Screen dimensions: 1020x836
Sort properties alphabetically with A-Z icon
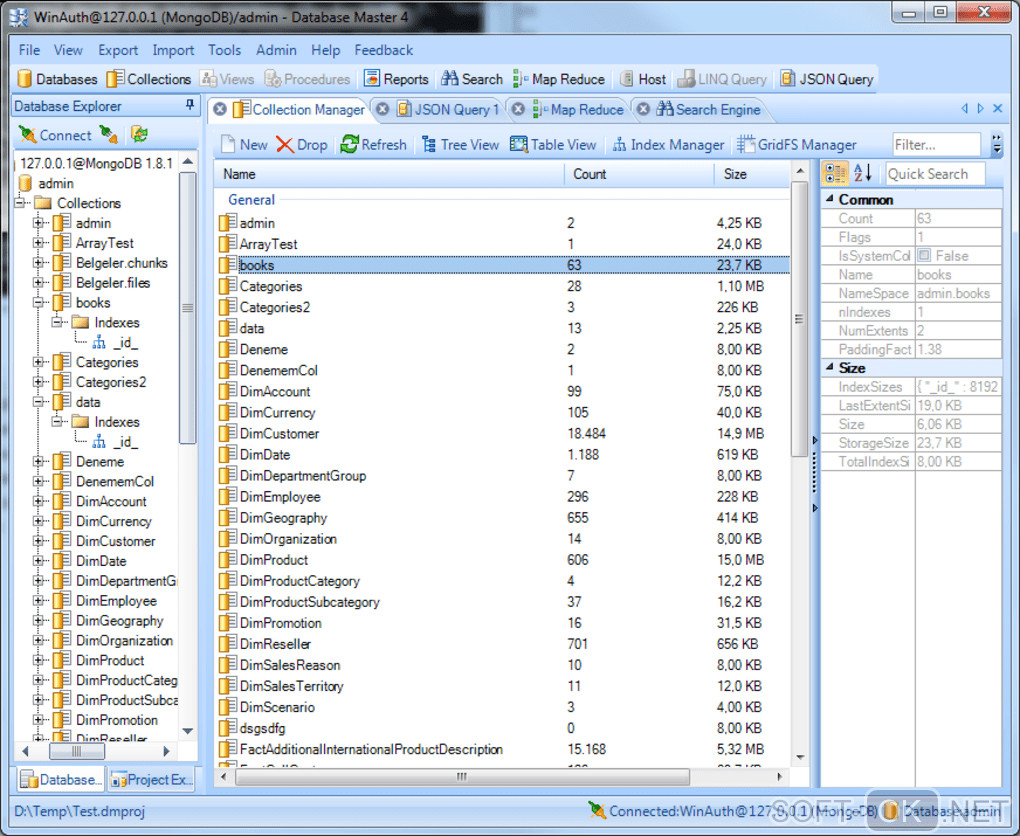[x=863, y=174]
